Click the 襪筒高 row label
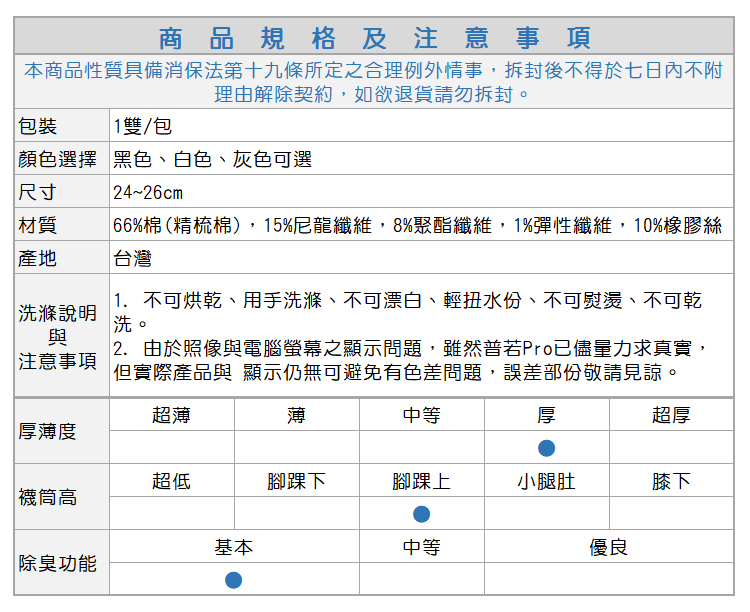The image size is (750, 612). [x=48, y=497]
